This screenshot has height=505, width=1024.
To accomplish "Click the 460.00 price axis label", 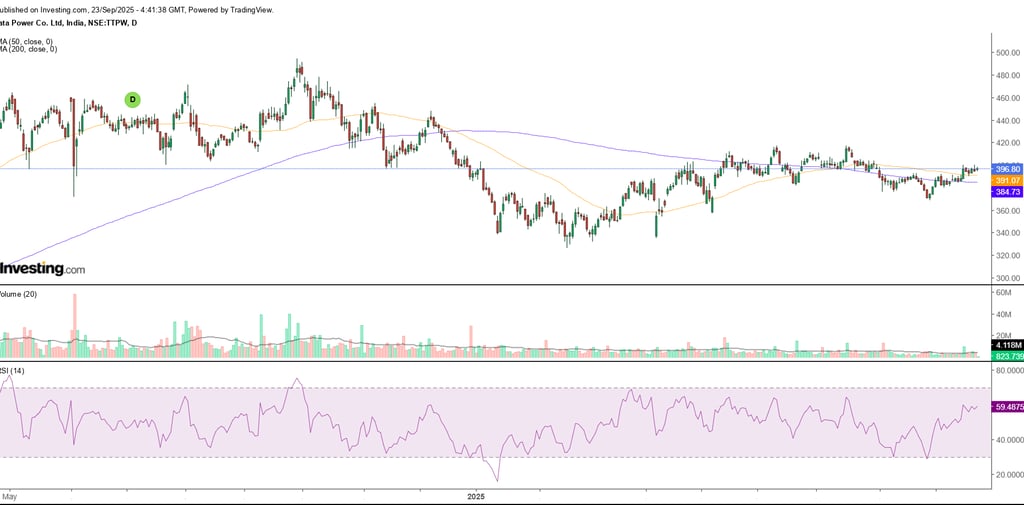I will click(x=1008, y=98).
